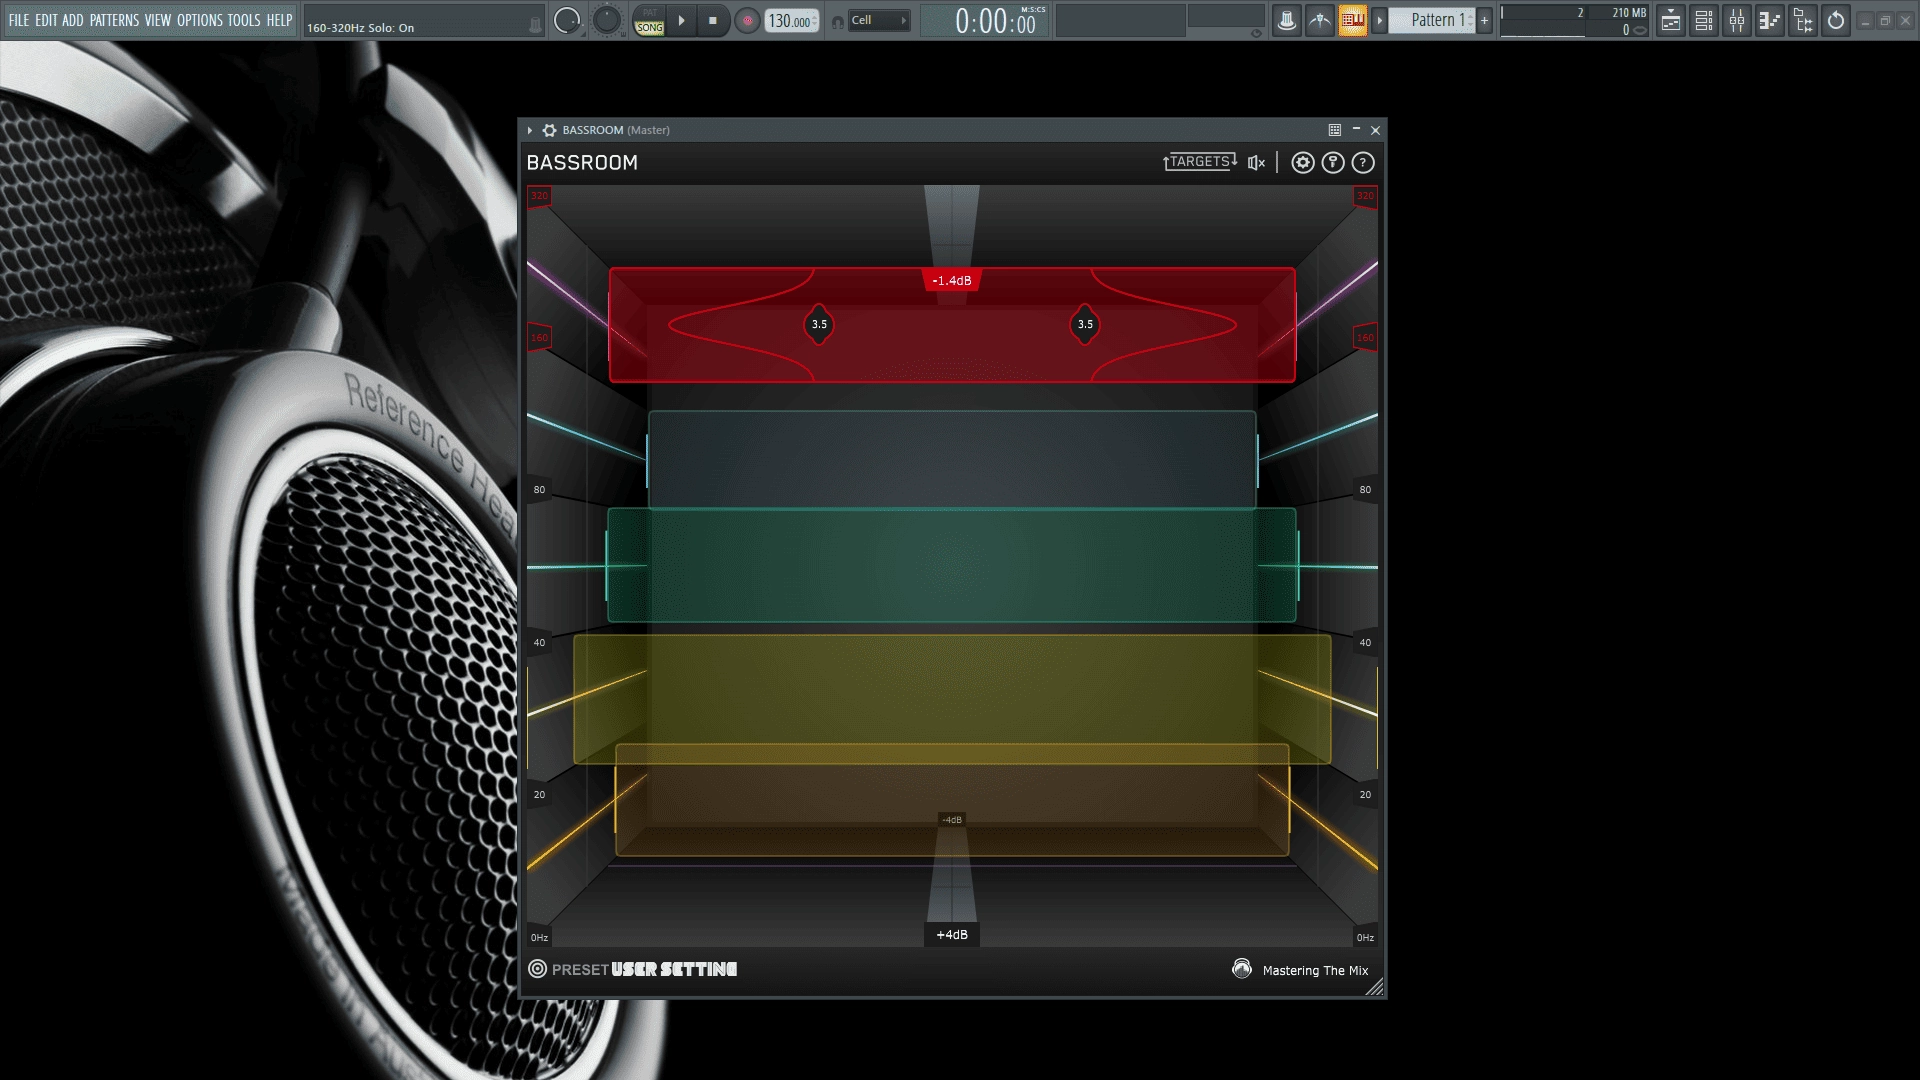Click the tempo field showing 130.000
This screenshot has height=1080, width=1920.
point(791,21)
